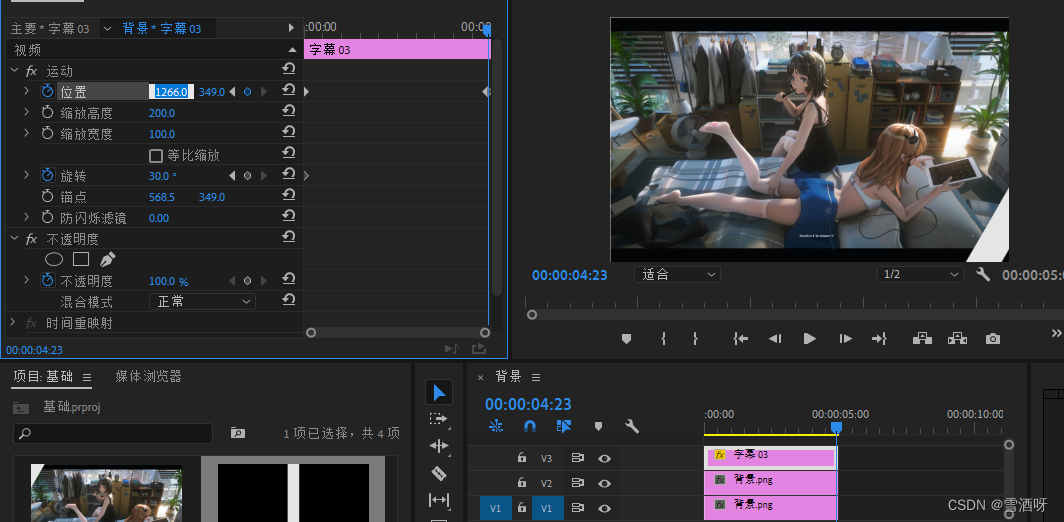The height and width of the screenshot is (522, 1064).
Task: Toggle Snap magnet in timeline
Action: [530, 426]
